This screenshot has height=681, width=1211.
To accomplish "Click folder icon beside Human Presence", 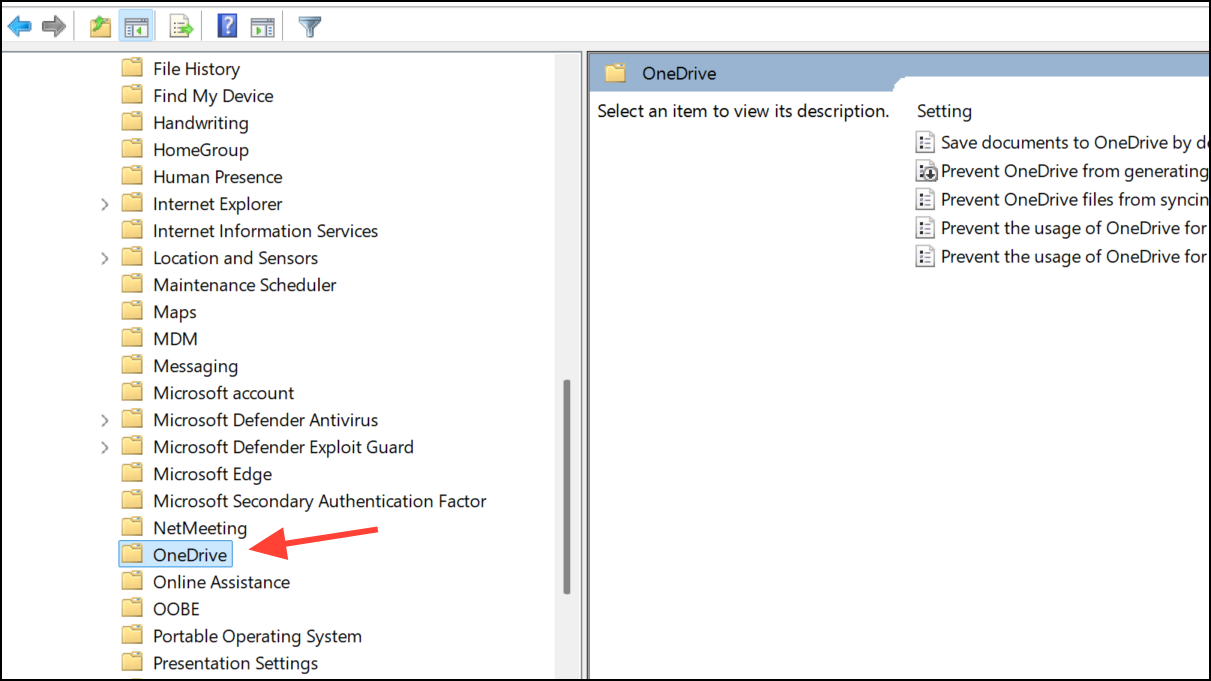I will click(x=132, y=176).
